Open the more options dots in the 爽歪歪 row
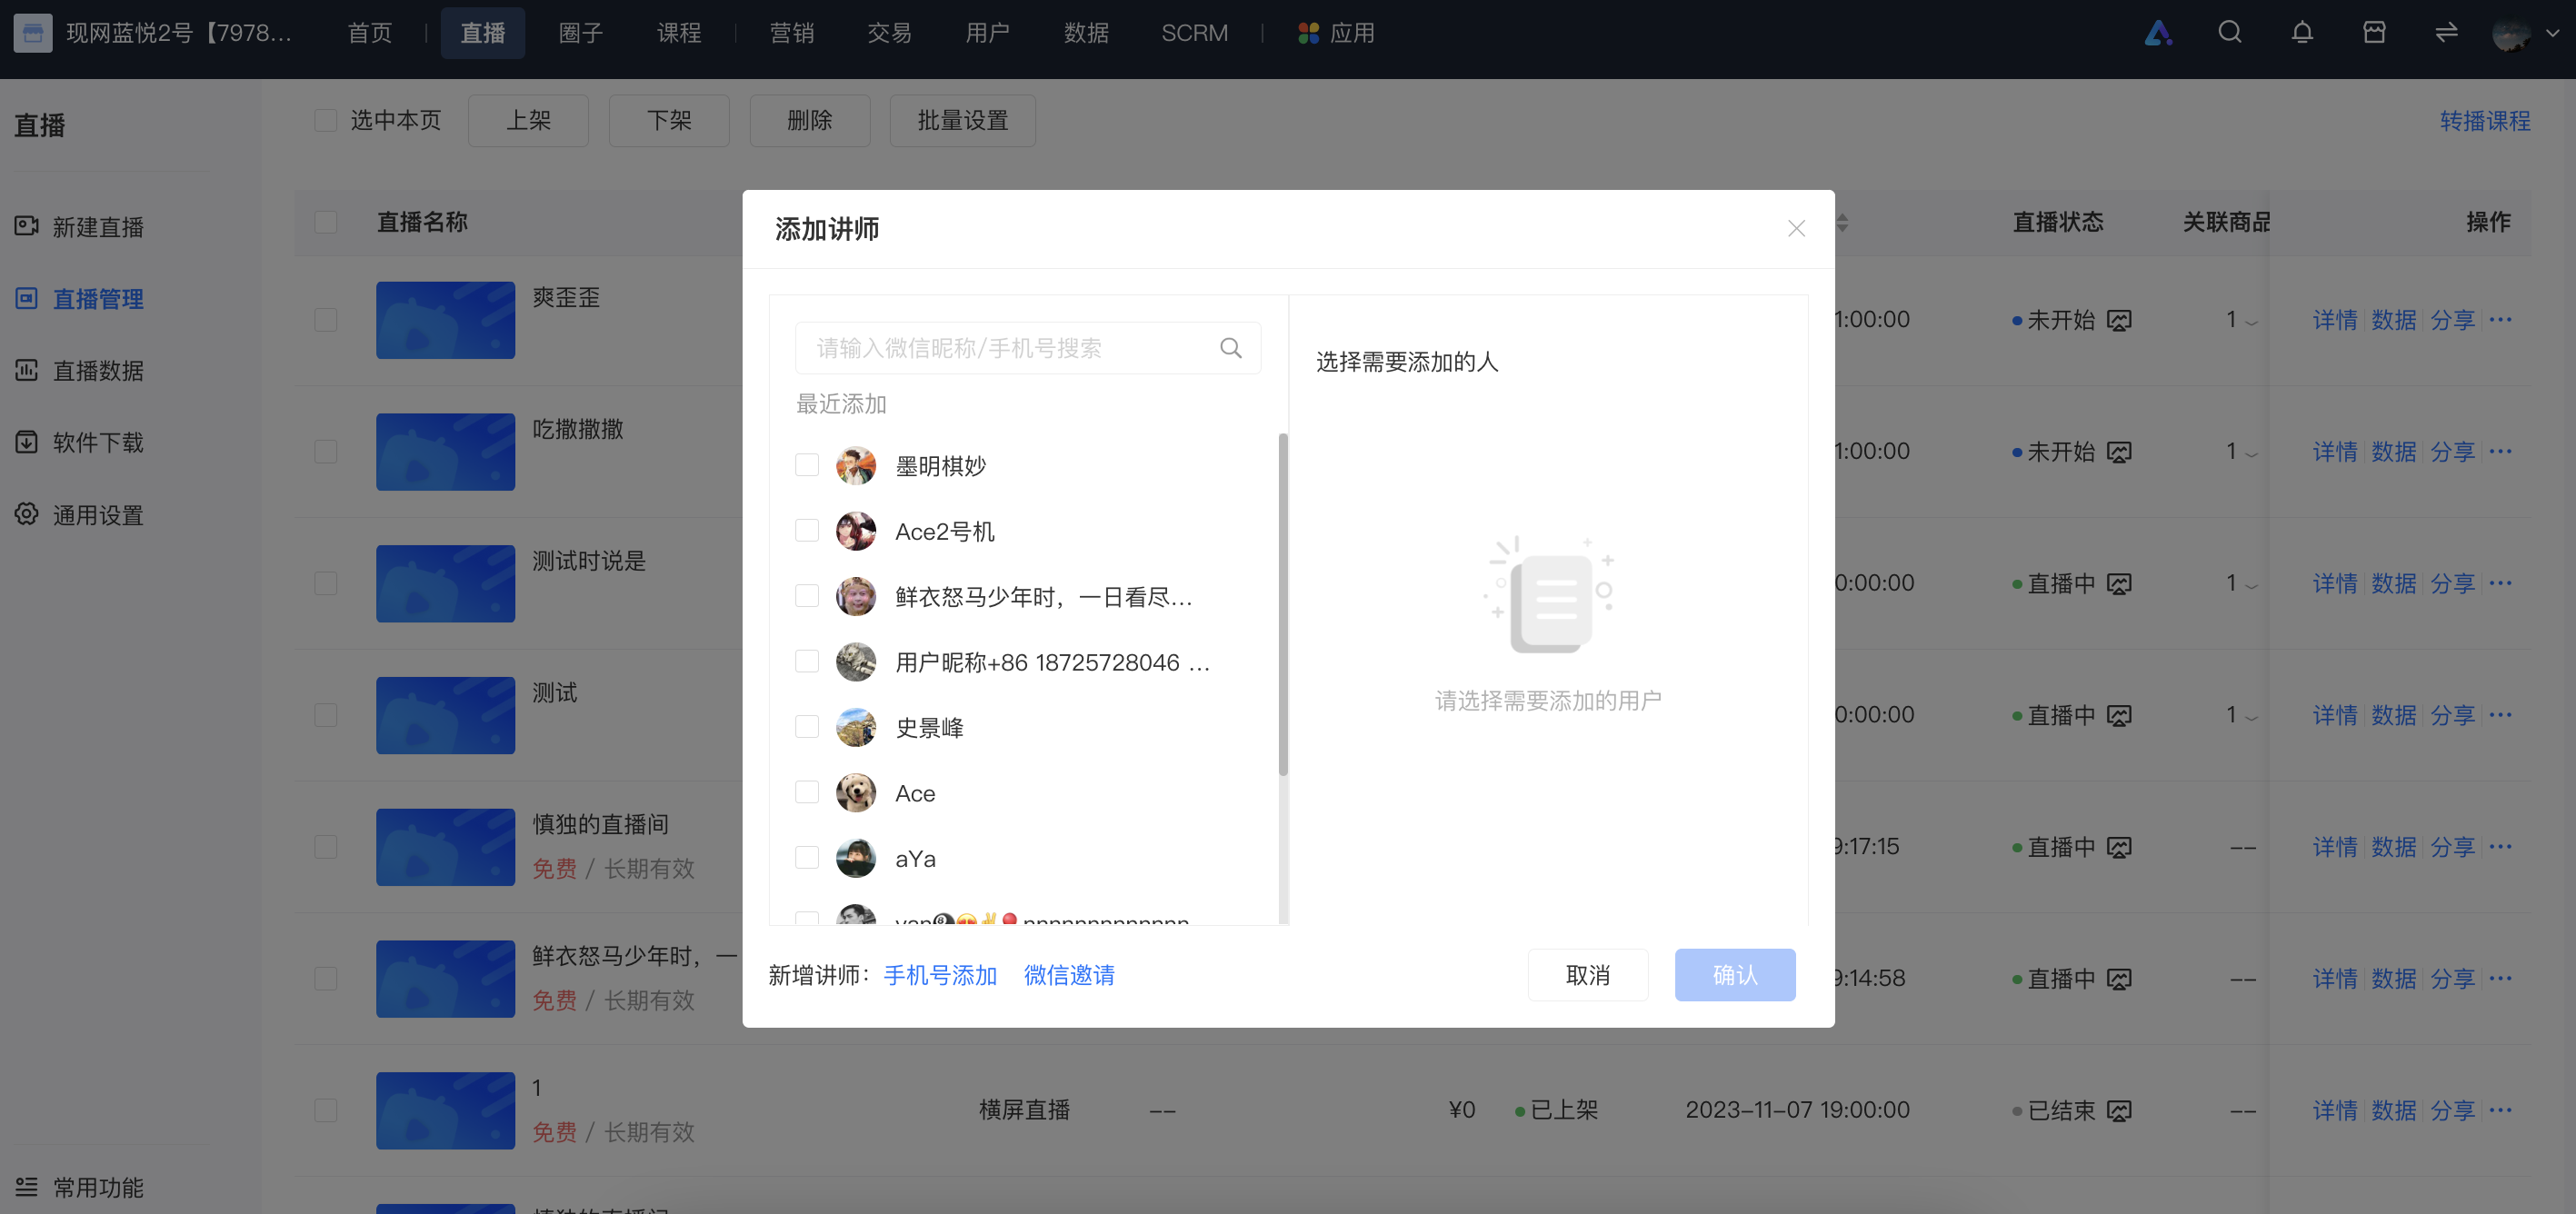 coord(2500,320)
